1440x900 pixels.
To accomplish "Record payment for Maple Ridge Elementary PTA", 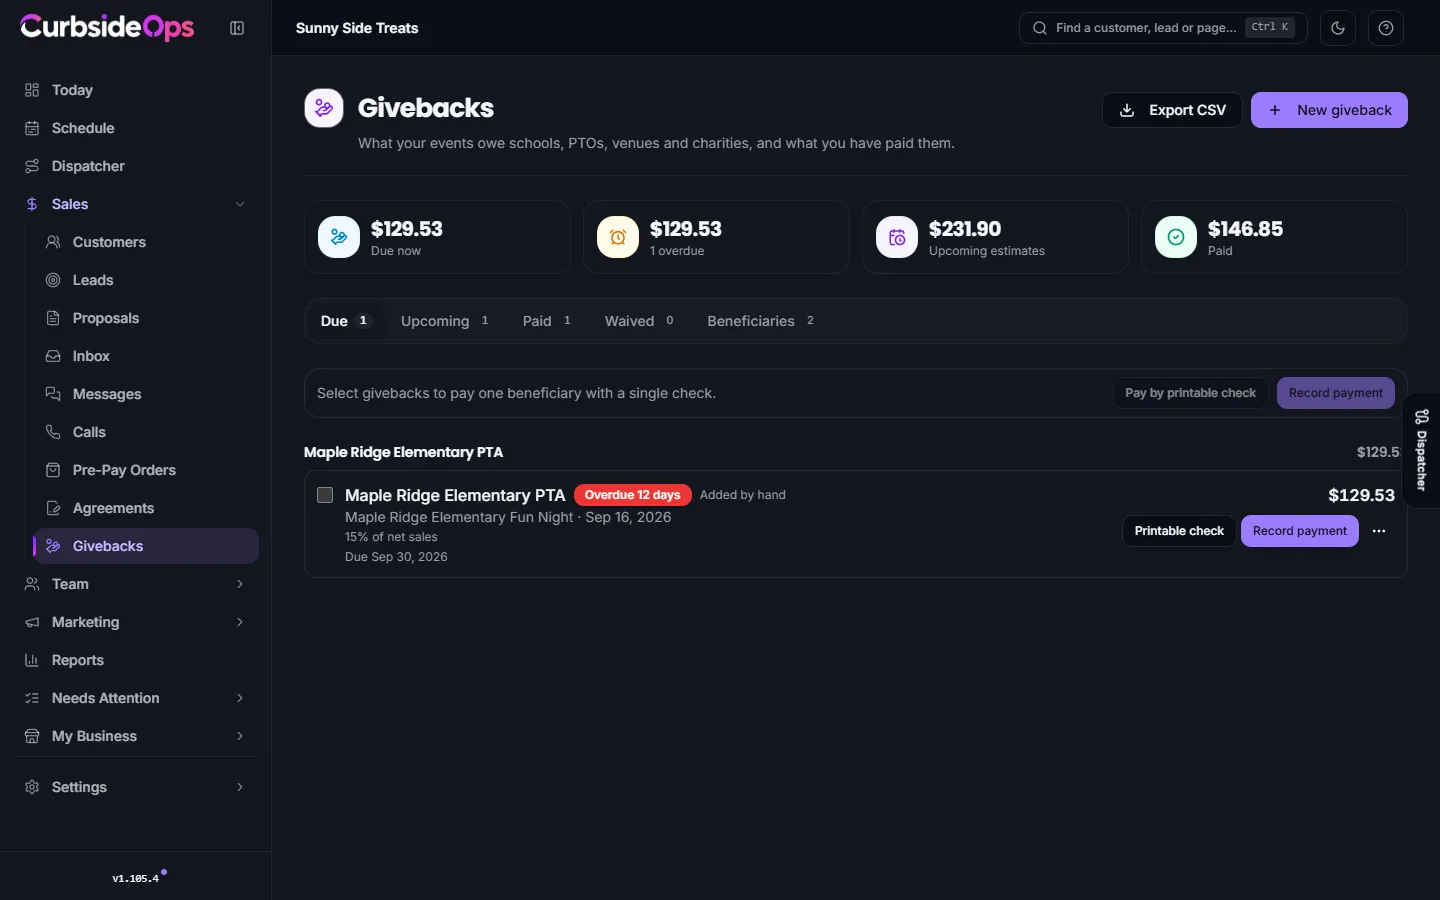I will click(1300, 531).
